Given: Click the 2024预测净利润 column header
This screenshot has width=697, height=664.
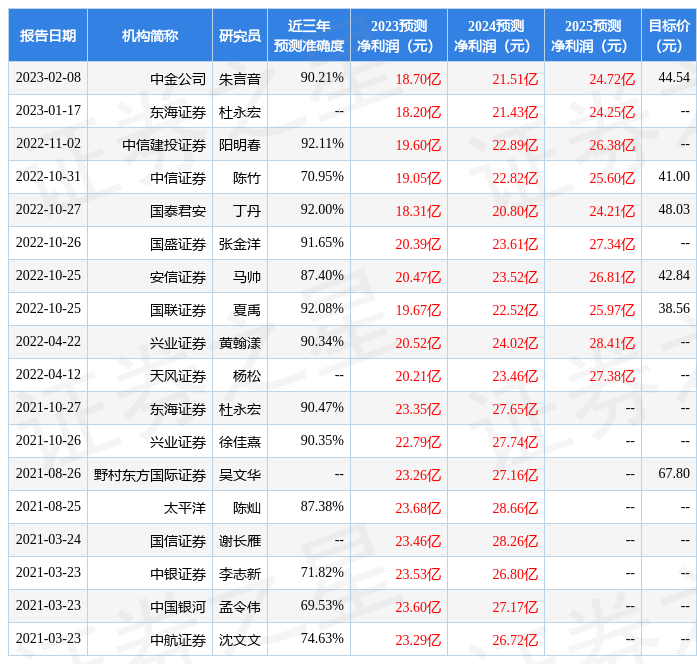Looking at the screenshot, I should [x=496, y=36].
